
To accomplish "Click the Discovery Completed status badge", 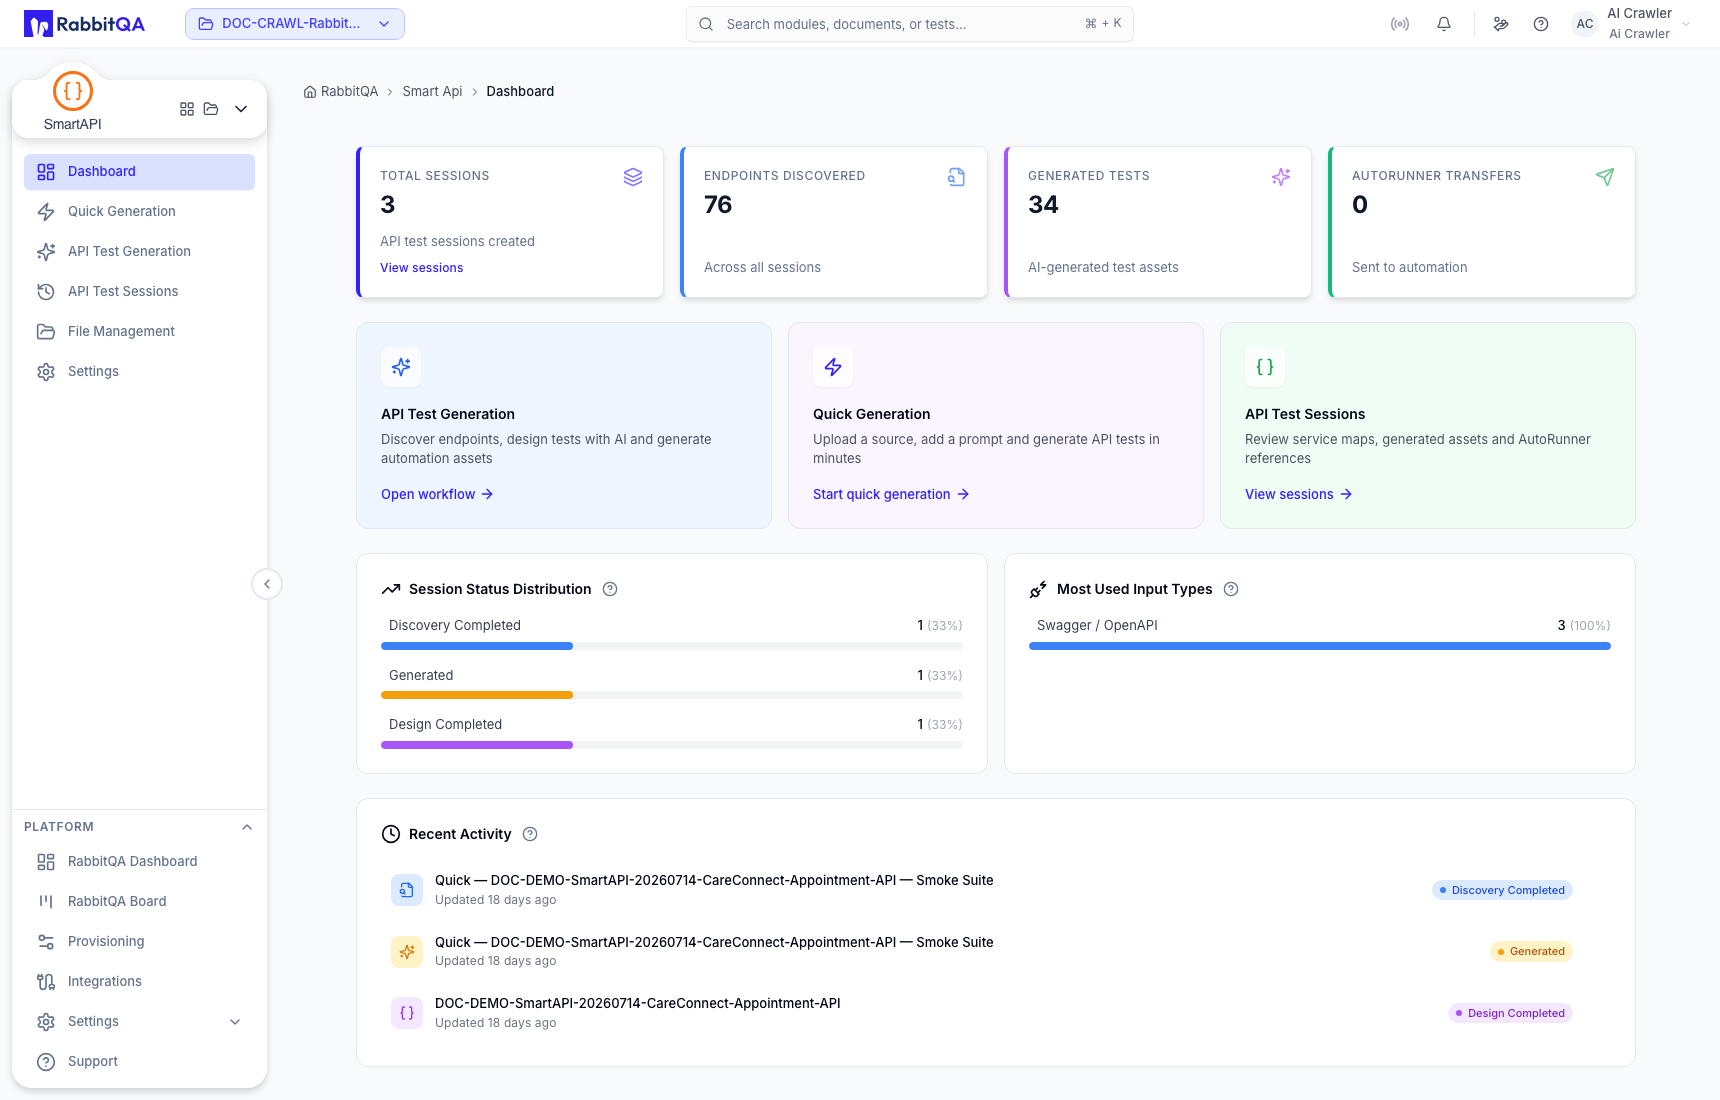I will pos(1502,890).
